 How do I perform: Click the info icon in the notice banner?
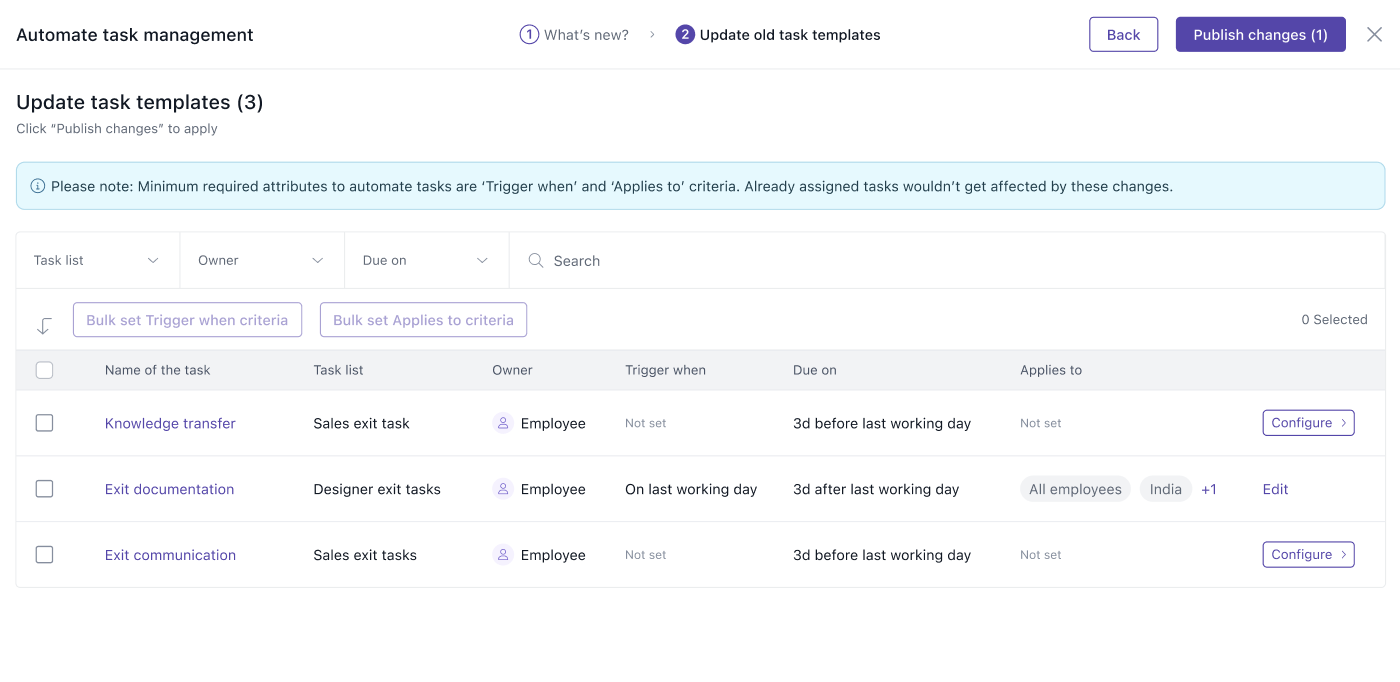click(x=38, y=186)
